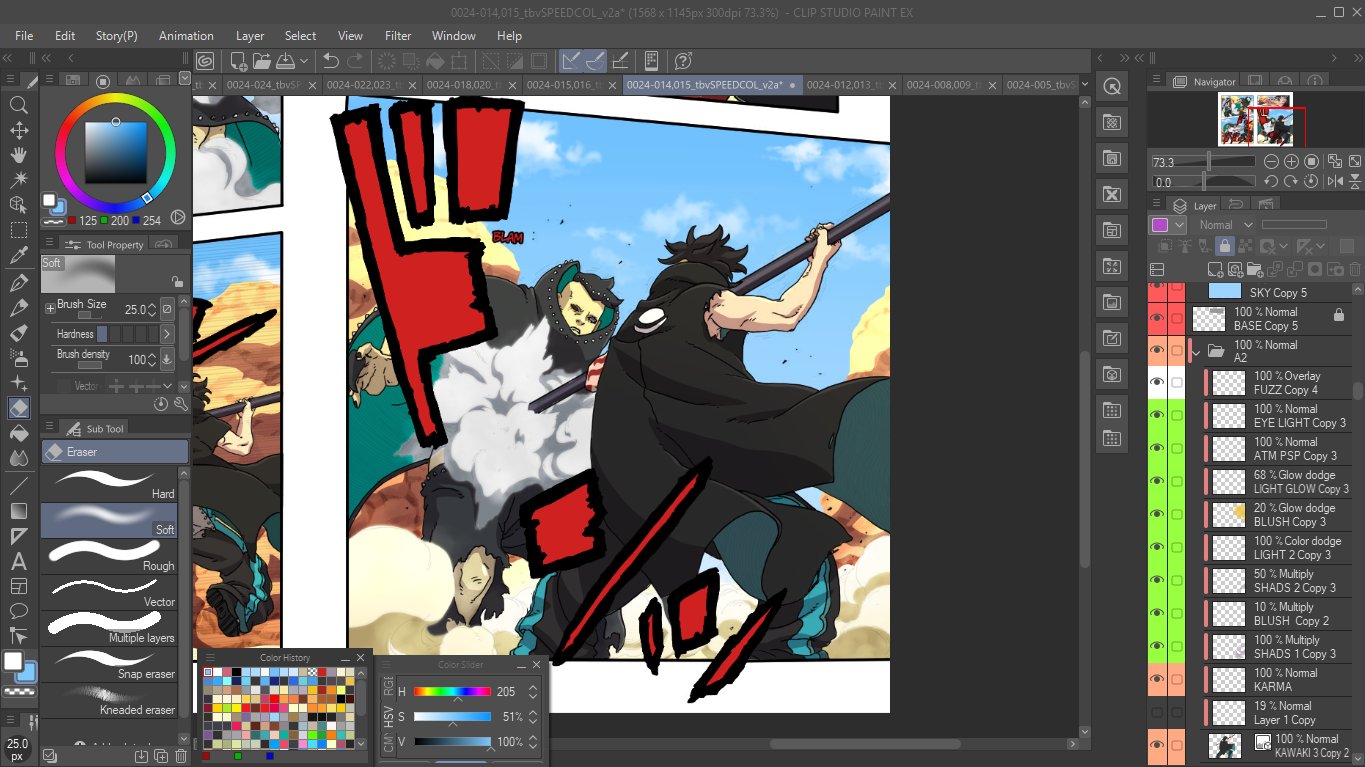Viewport: 1365px width, 767px height.
Task: Delete sub tool using trash icon
Action: tap(180, 756)
